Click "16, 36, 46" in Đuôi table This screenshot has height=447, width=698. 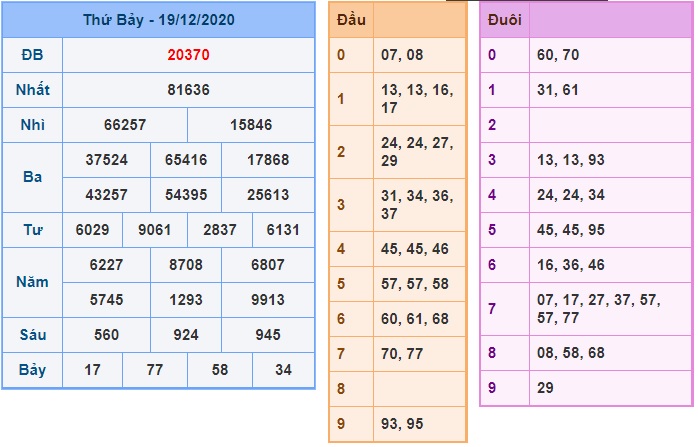(571, 265)
